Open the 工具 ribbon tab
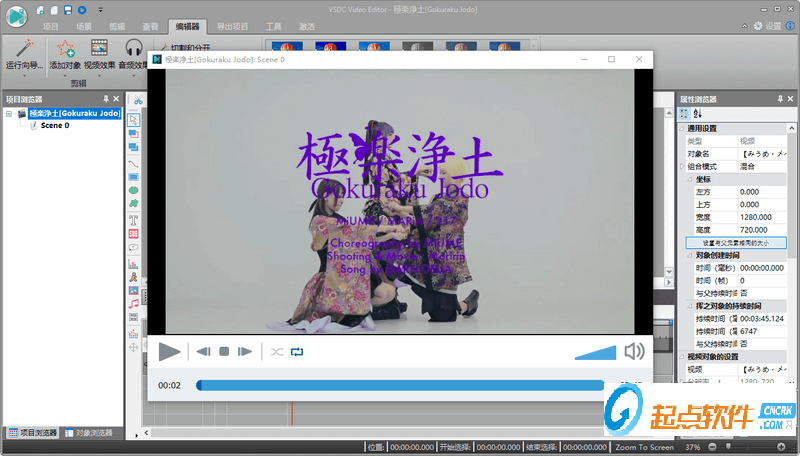Image resolution: width=800 pixels, height=456 pixels. pyautogui.click(x=273, y=27)
